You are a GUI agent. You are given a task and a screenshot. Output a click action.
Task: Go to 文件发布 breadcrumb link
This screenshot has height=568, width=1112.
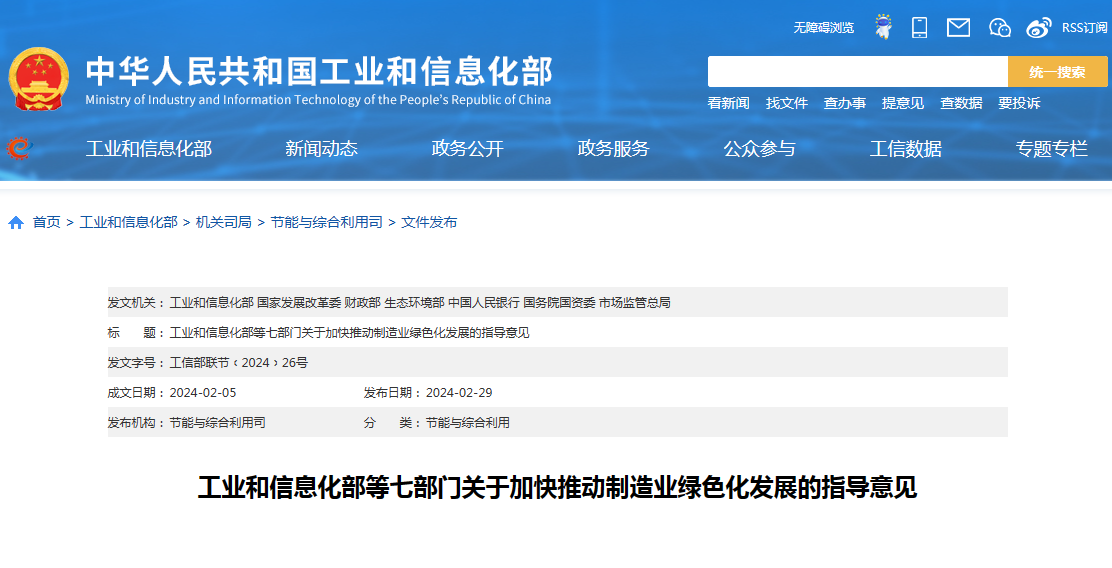pos(429,223)
